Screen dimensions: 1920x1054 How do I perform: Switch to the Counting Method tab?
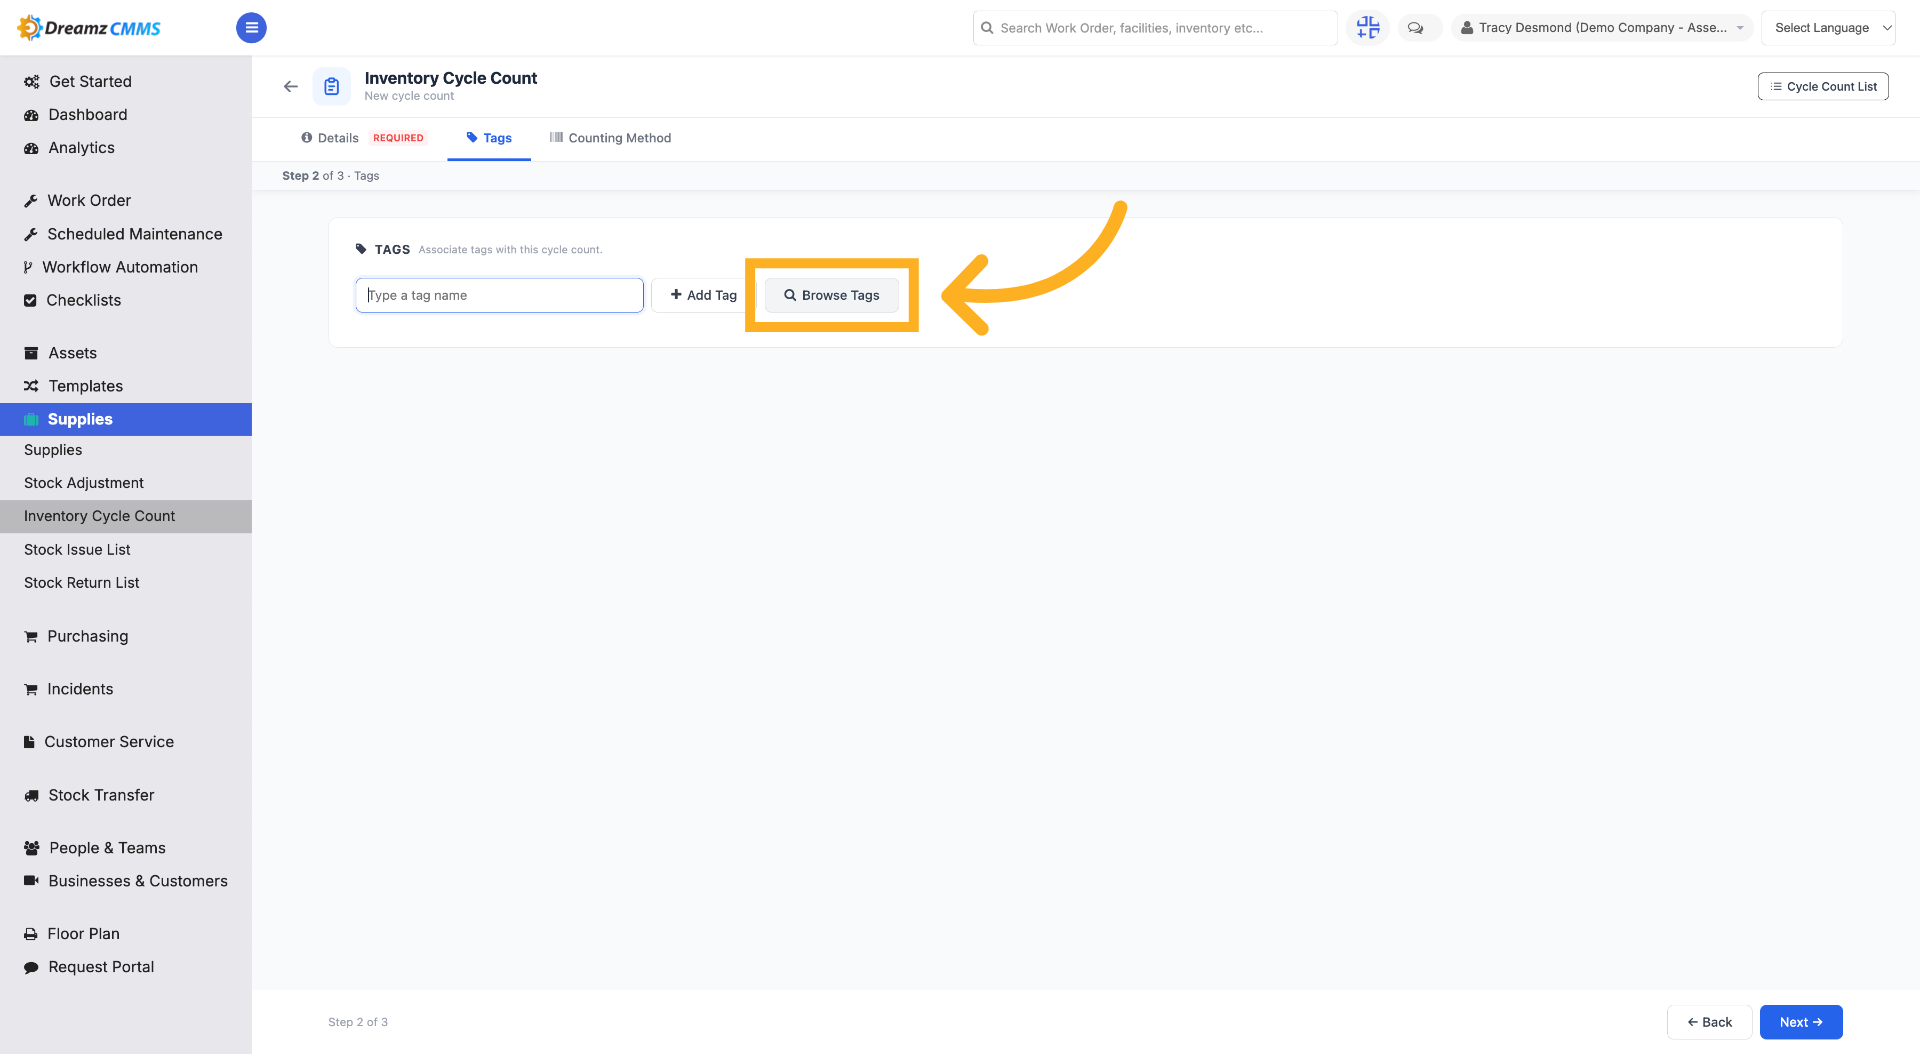point(610,138)
